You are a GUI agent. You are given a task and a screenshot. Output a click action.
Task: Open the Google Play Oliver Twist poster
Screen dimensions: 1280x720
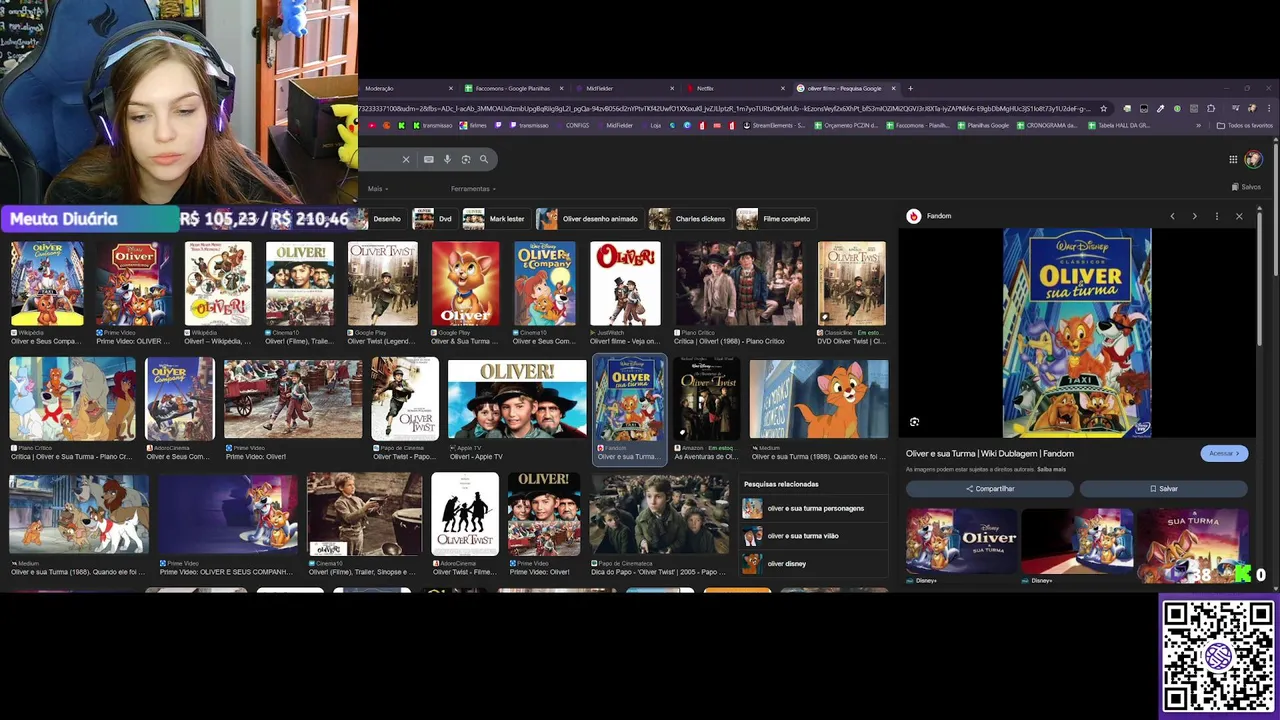(x=382, y=283)
